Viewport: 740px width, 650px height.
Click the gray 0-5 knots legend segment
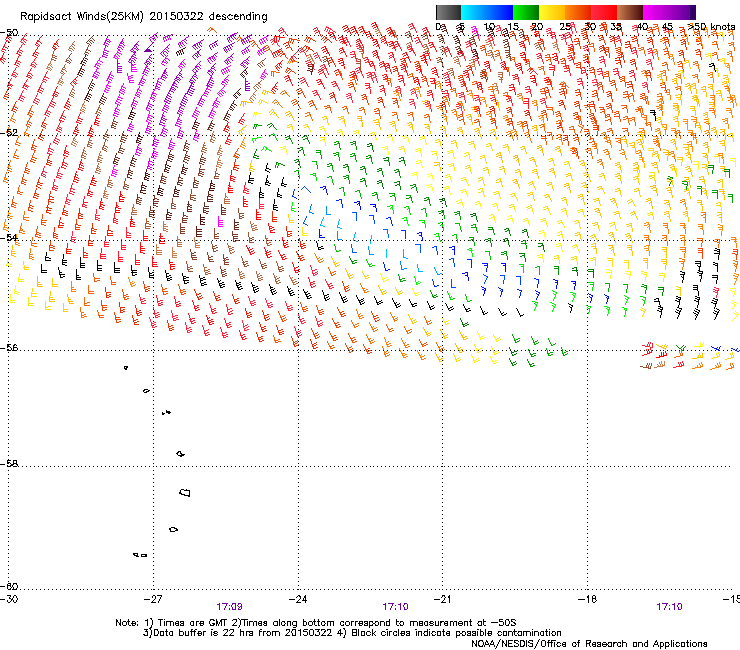[448, 12]
